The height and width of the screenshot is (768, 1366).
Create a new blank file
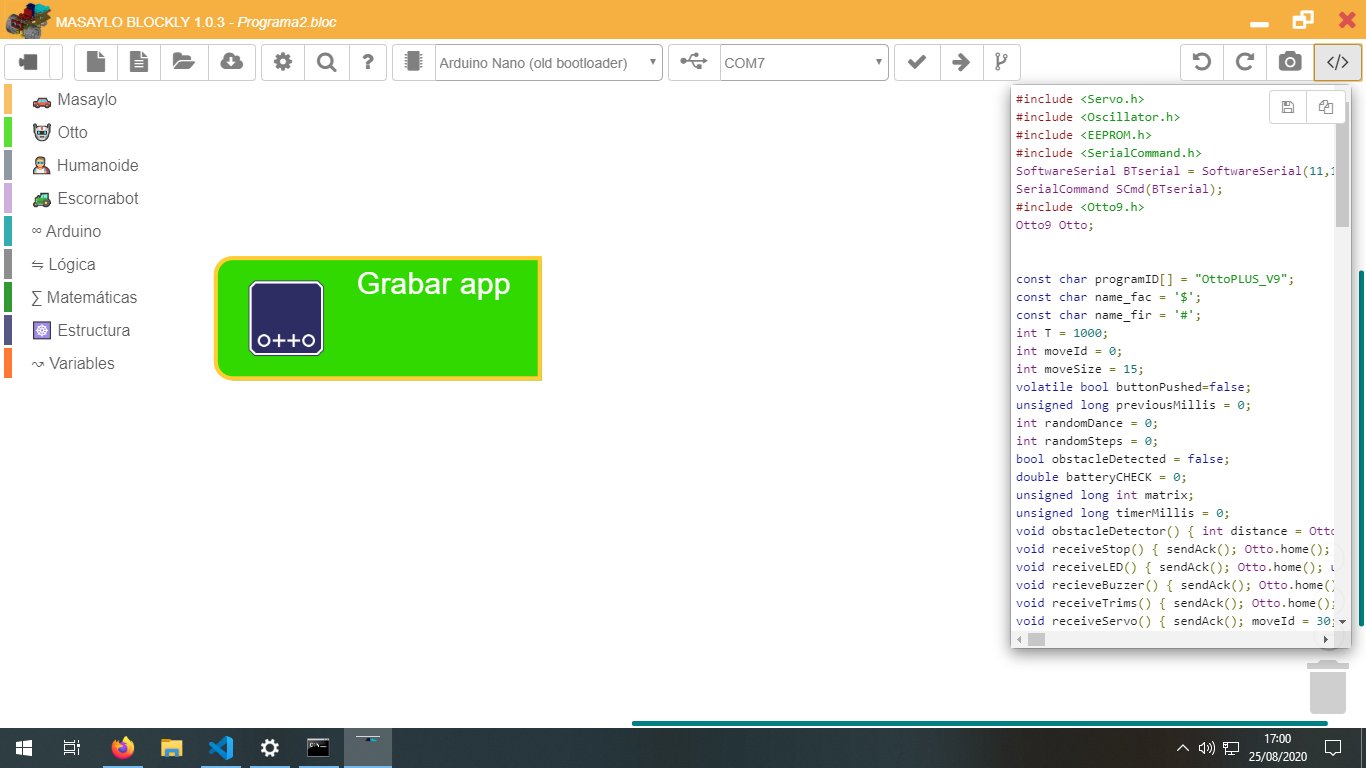pos(96,62)
